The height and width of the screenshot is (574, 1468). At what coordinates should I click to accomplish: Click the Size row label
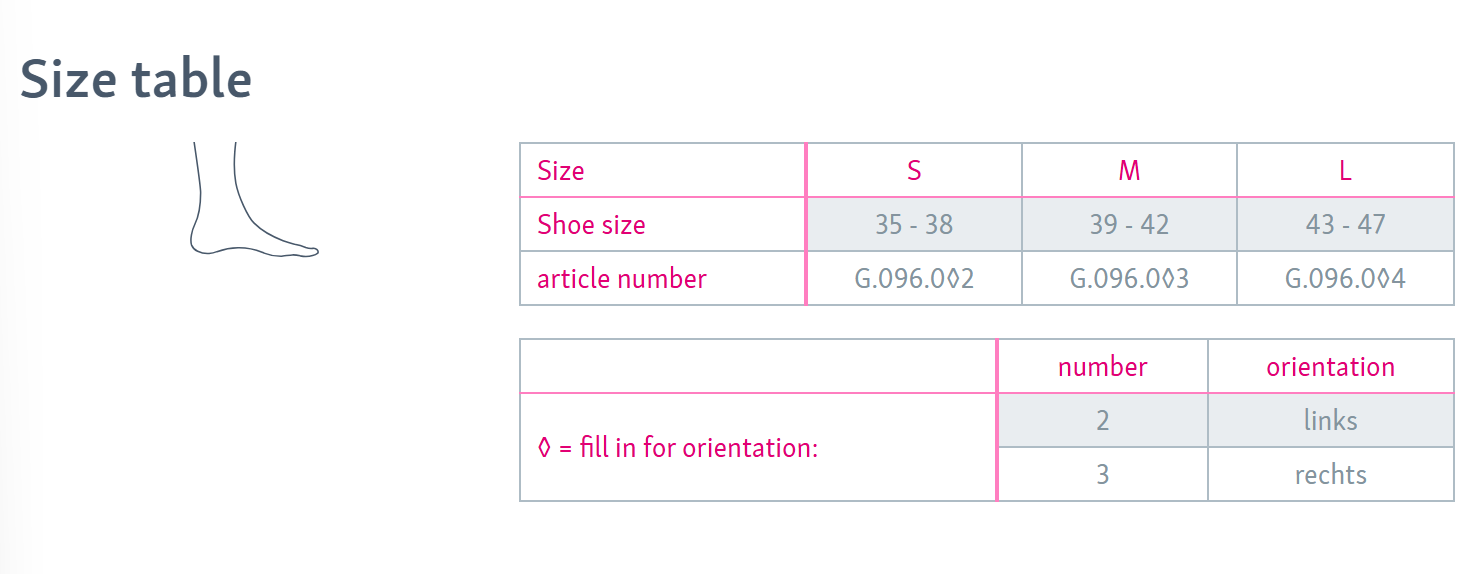(x=561, y=170)
